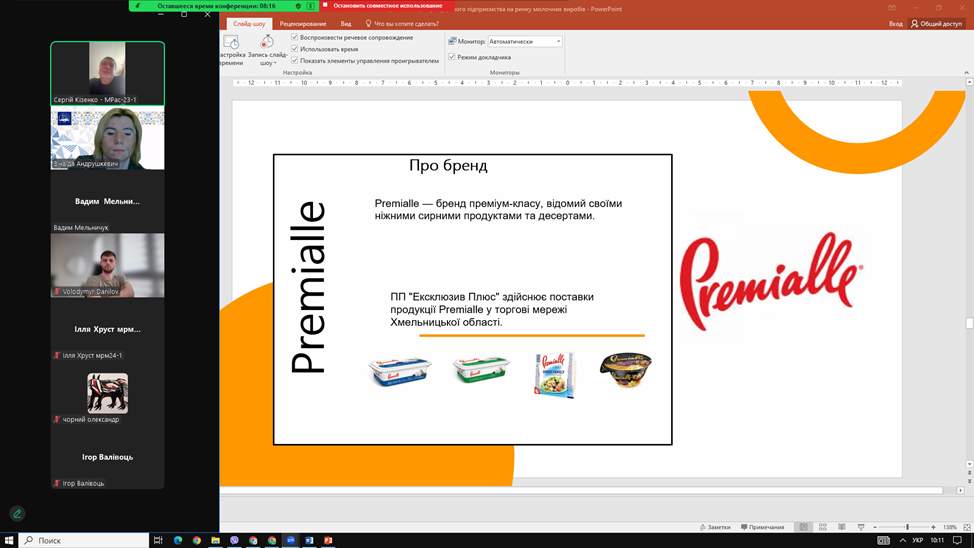Click Ігор Валівоць participant tile
Screen dimensions: 974x548
(107, 457)
